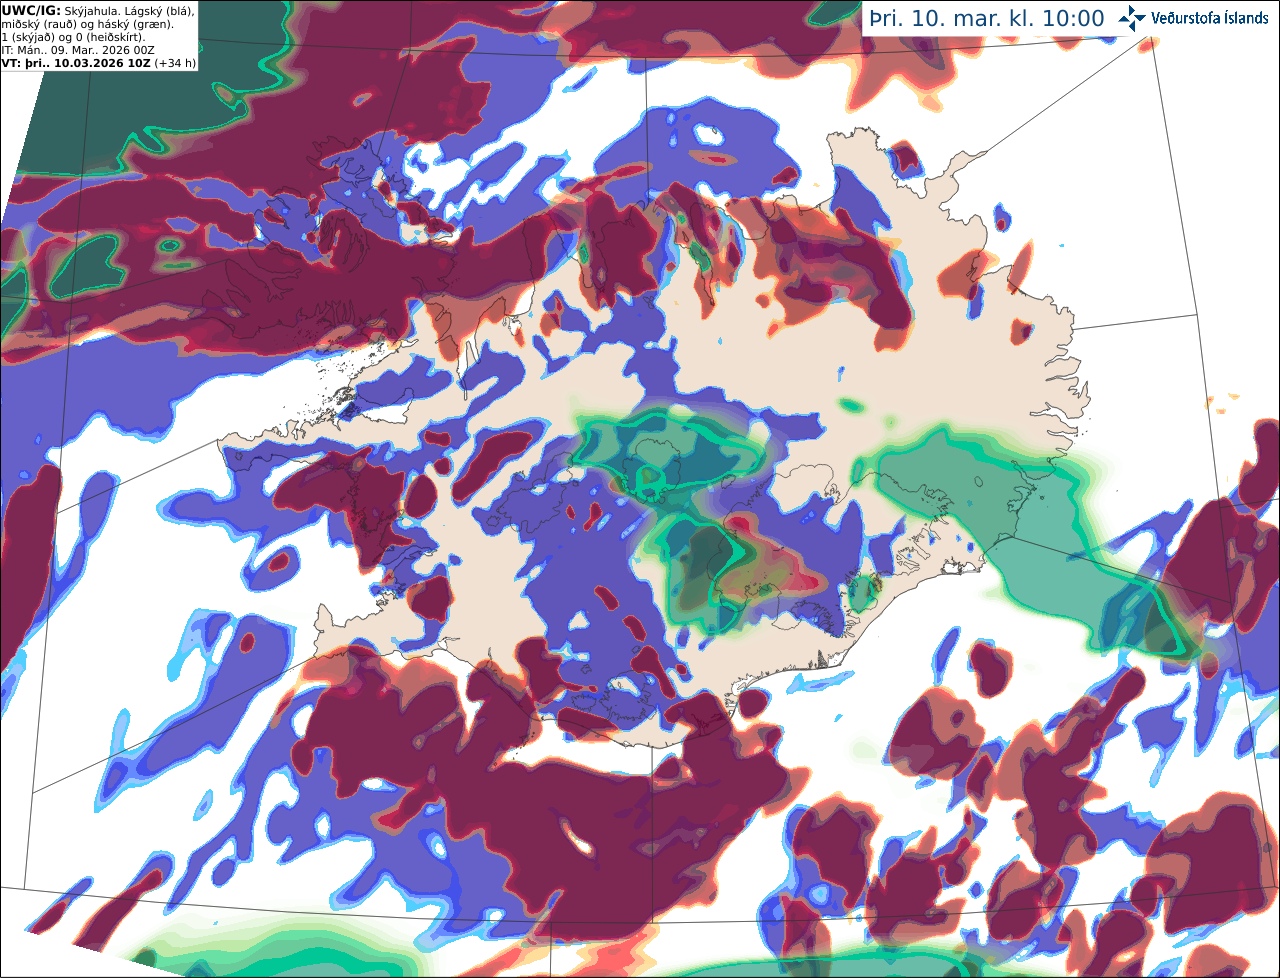Viewport: 1280px width, 978px height.
Task: Click the 'UWC/IG: Skýjahula. Lágský (blá),' legend line
Action: (98, 10)
